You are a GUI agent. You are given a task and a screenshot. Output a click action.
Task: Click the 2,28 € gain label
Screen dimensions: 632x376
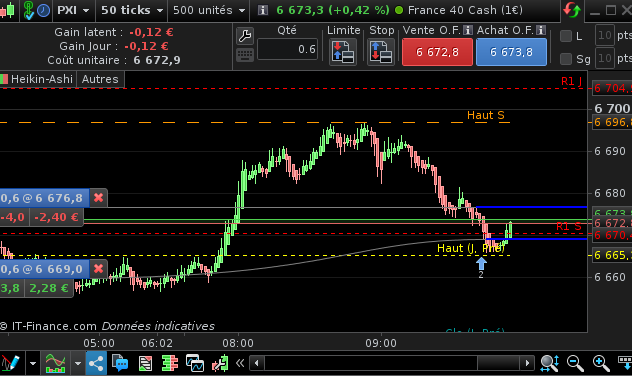[49, 288]
